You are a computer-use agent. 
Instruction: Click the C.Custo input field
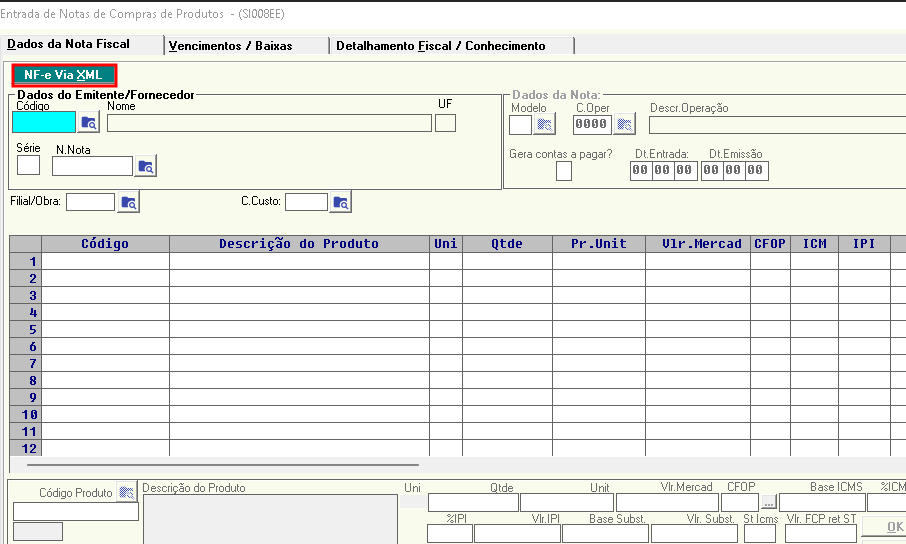306,202
